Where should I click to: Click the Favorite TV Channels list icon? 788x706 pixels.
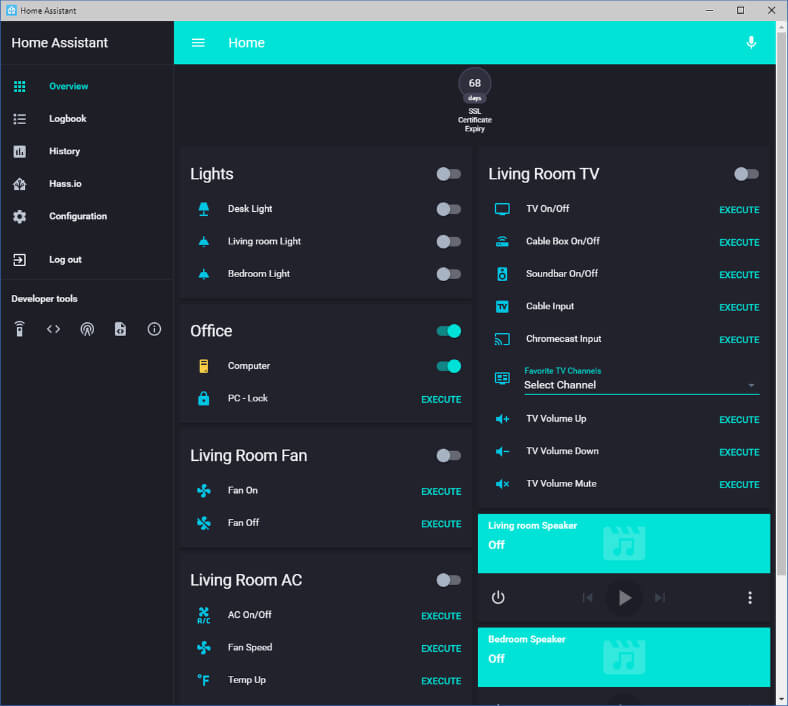pyautogui.click(x=502, y=378)
